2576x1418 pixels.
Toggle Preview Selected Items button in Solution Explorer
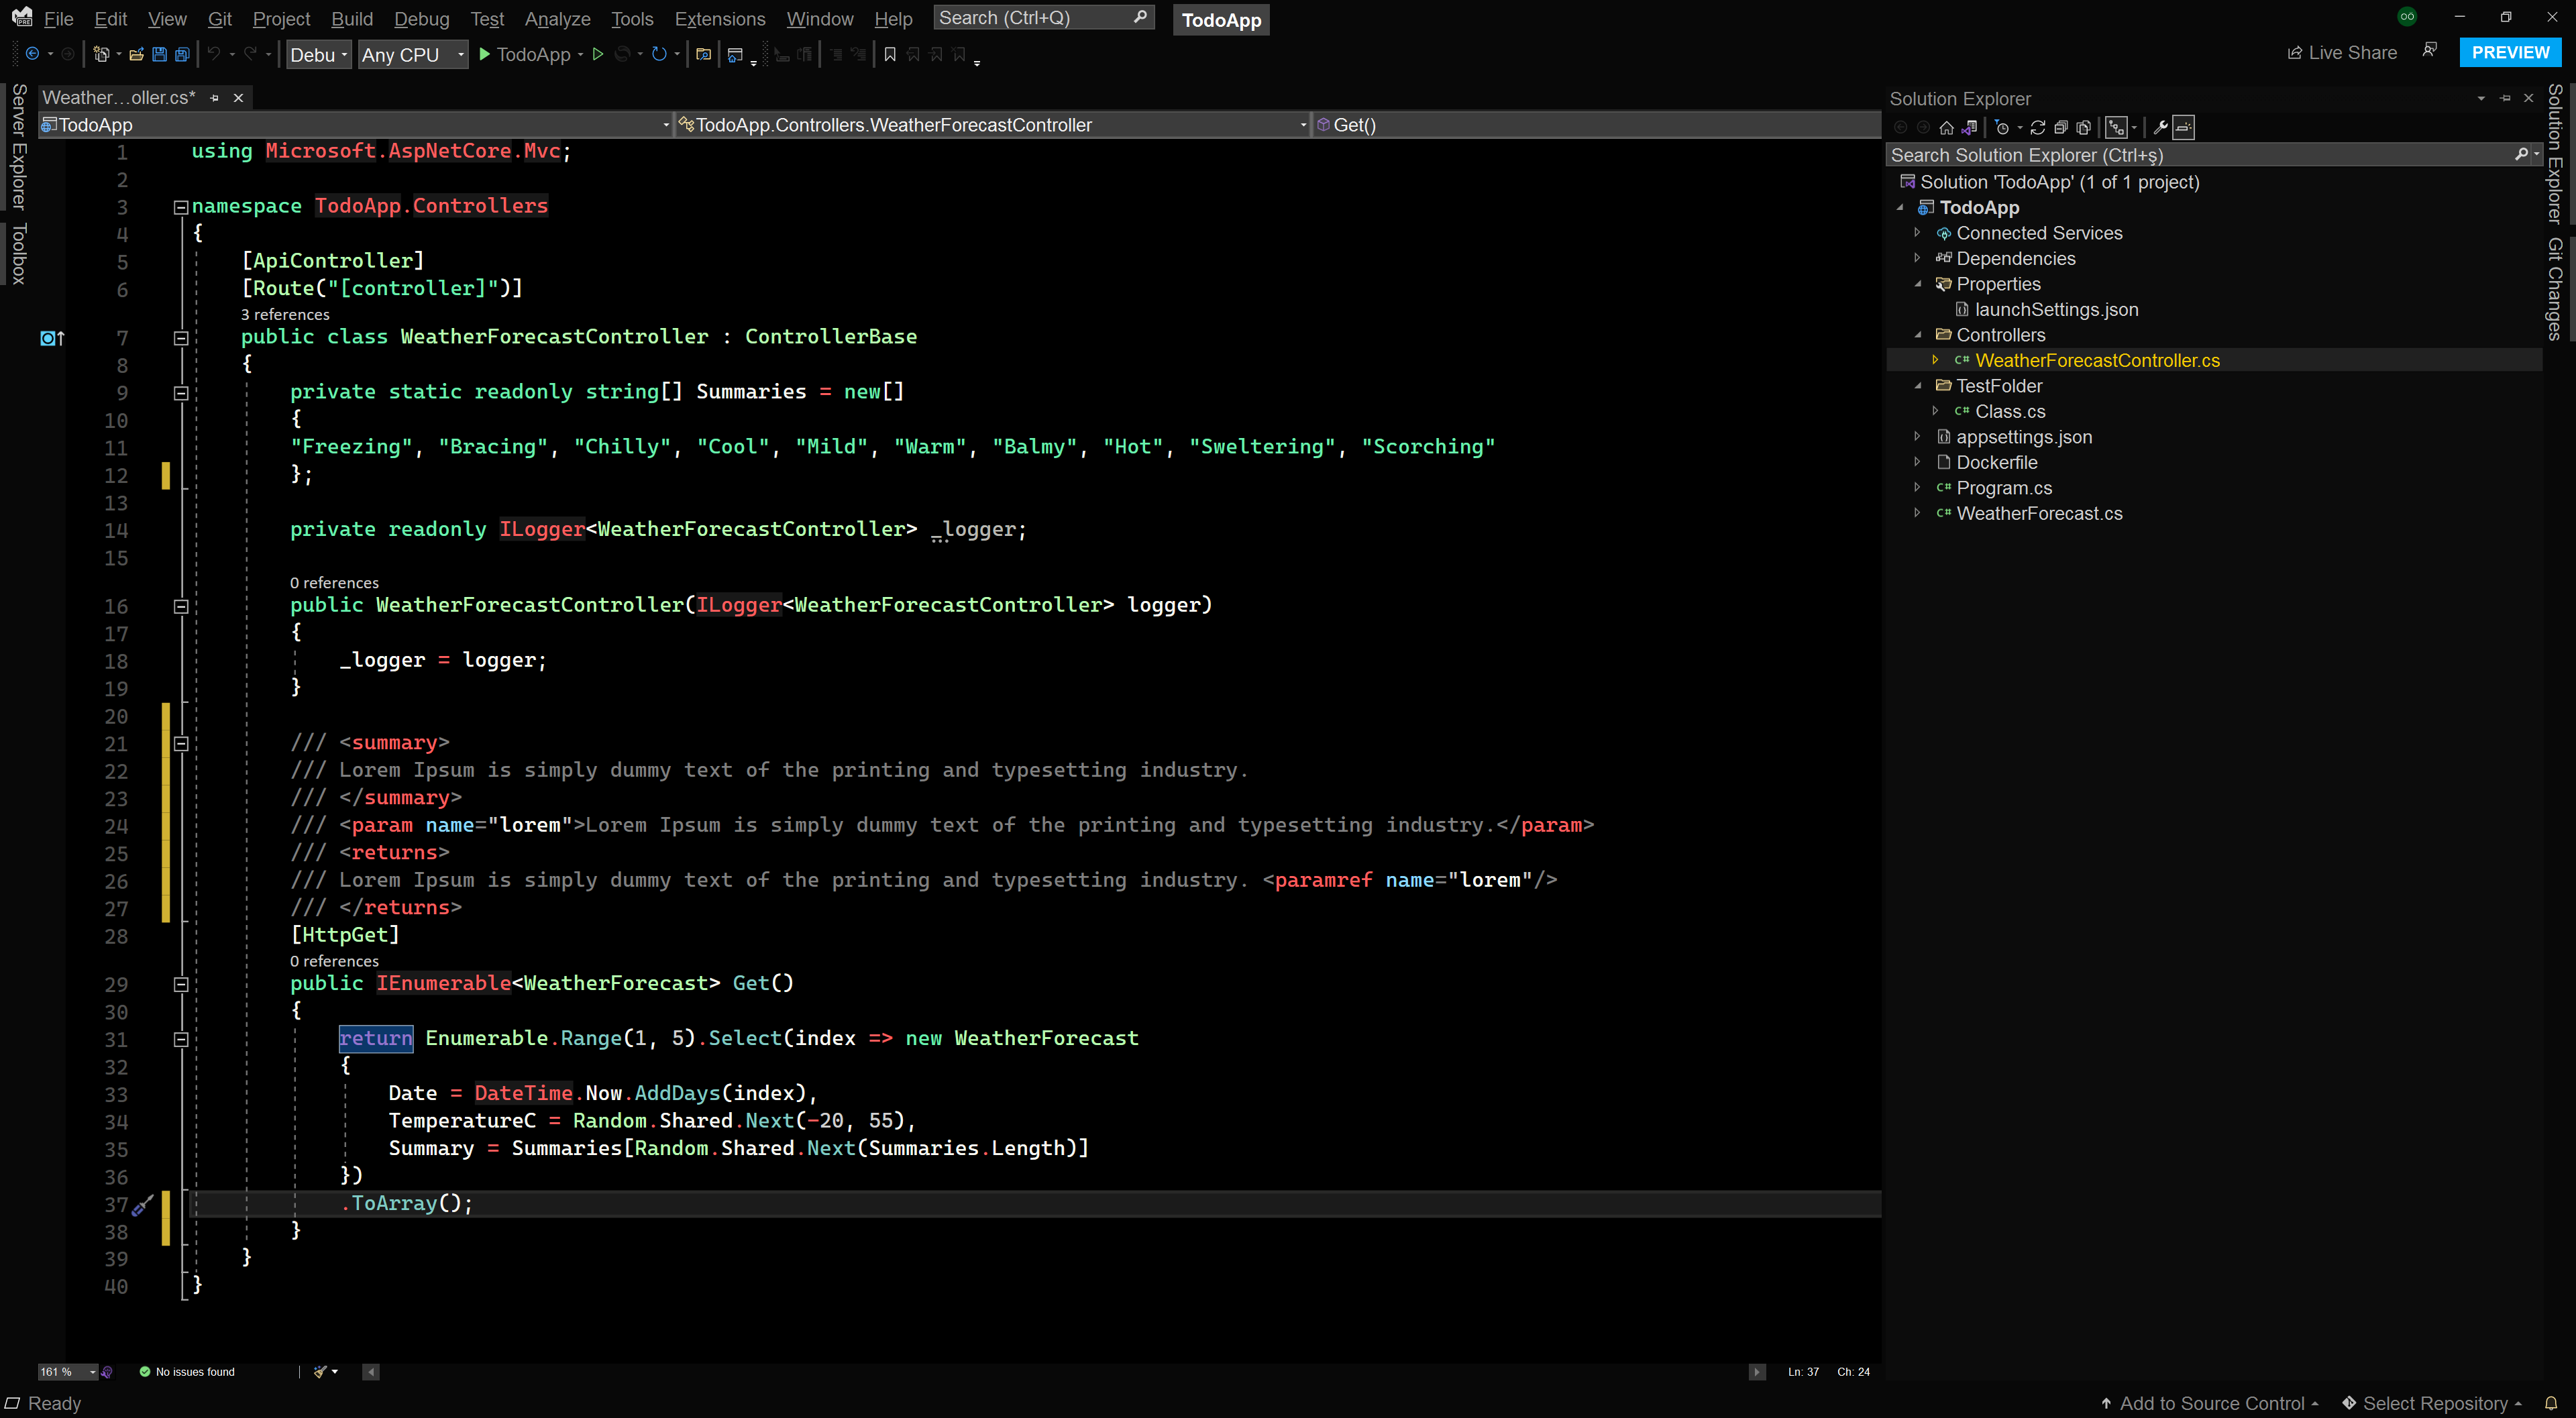pyautogui.click(x=2184, y=127)
